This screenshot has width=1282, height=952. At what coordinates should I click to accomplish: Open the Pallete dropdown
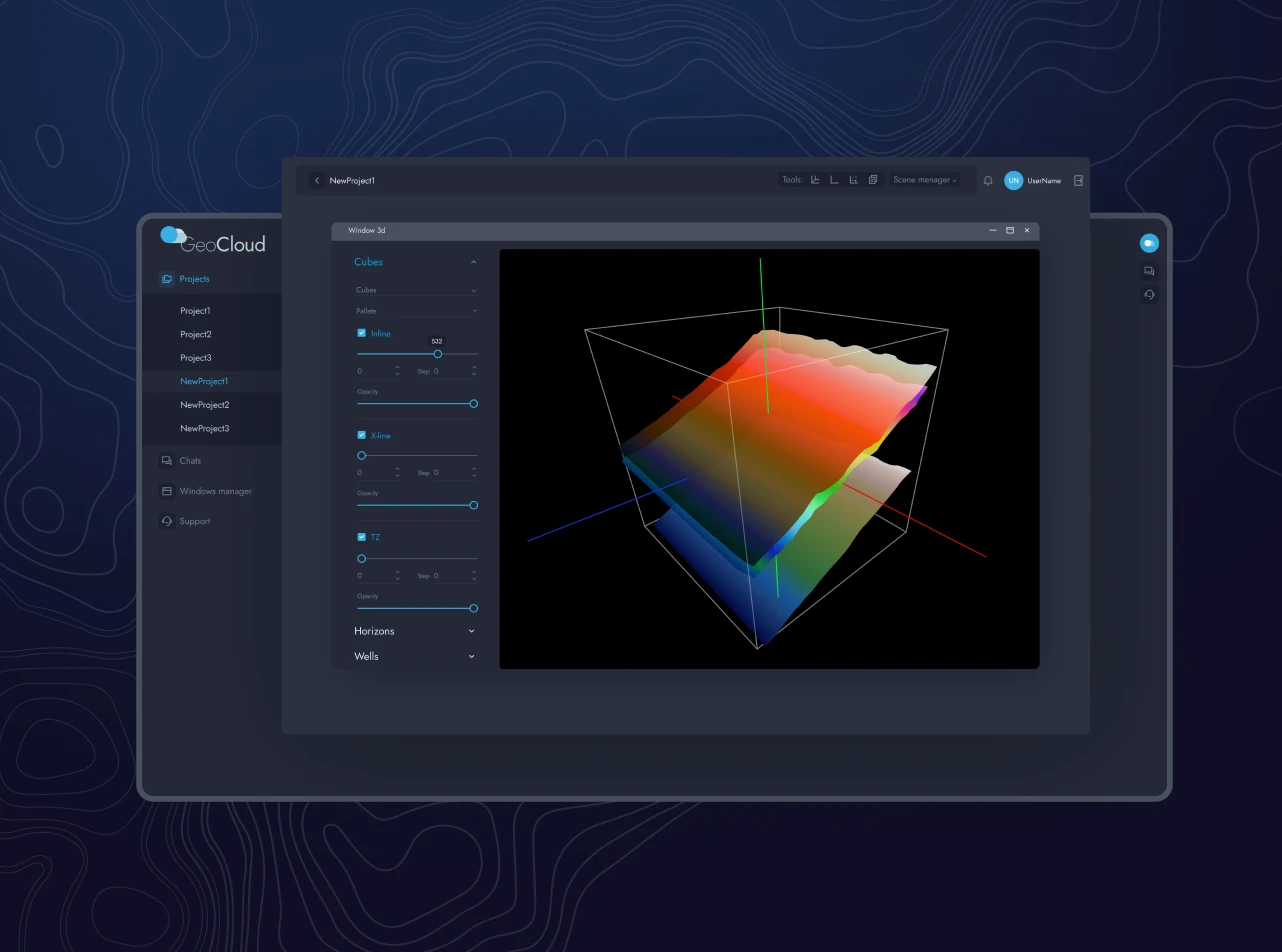(x=417, y=311)
